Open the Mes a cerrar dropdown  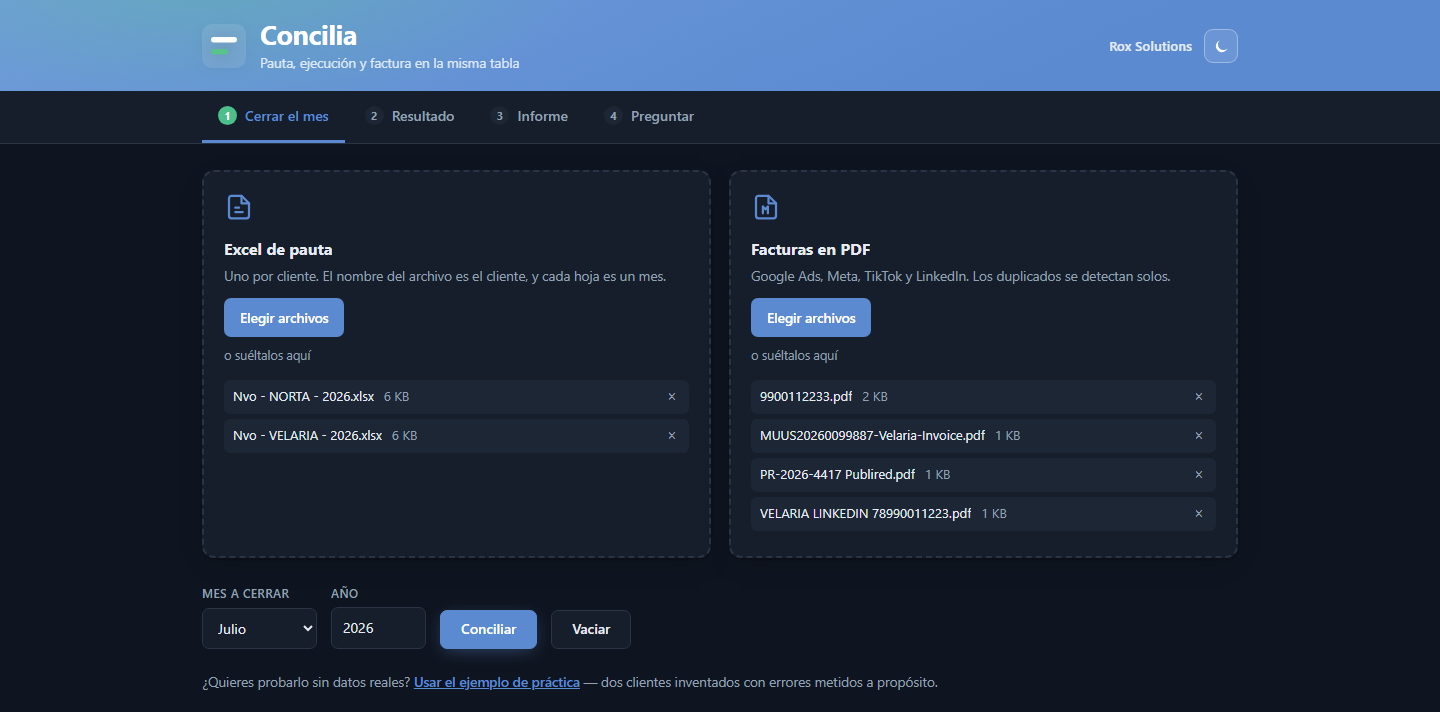(259, 629)
